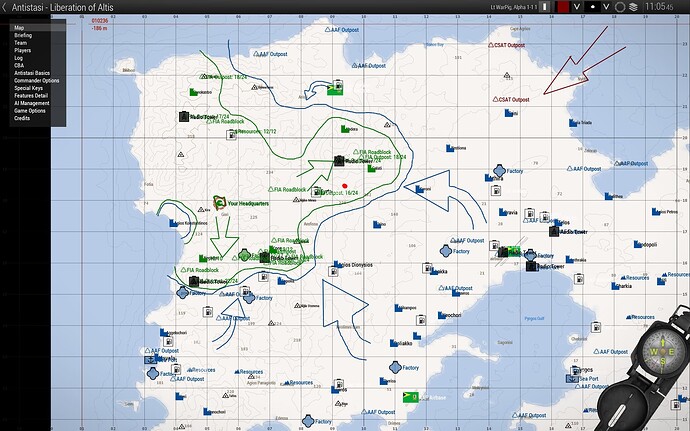Screen dimensions: 690x431
Task: Click the Sea Port marker icon
Action: click(572, 378)
